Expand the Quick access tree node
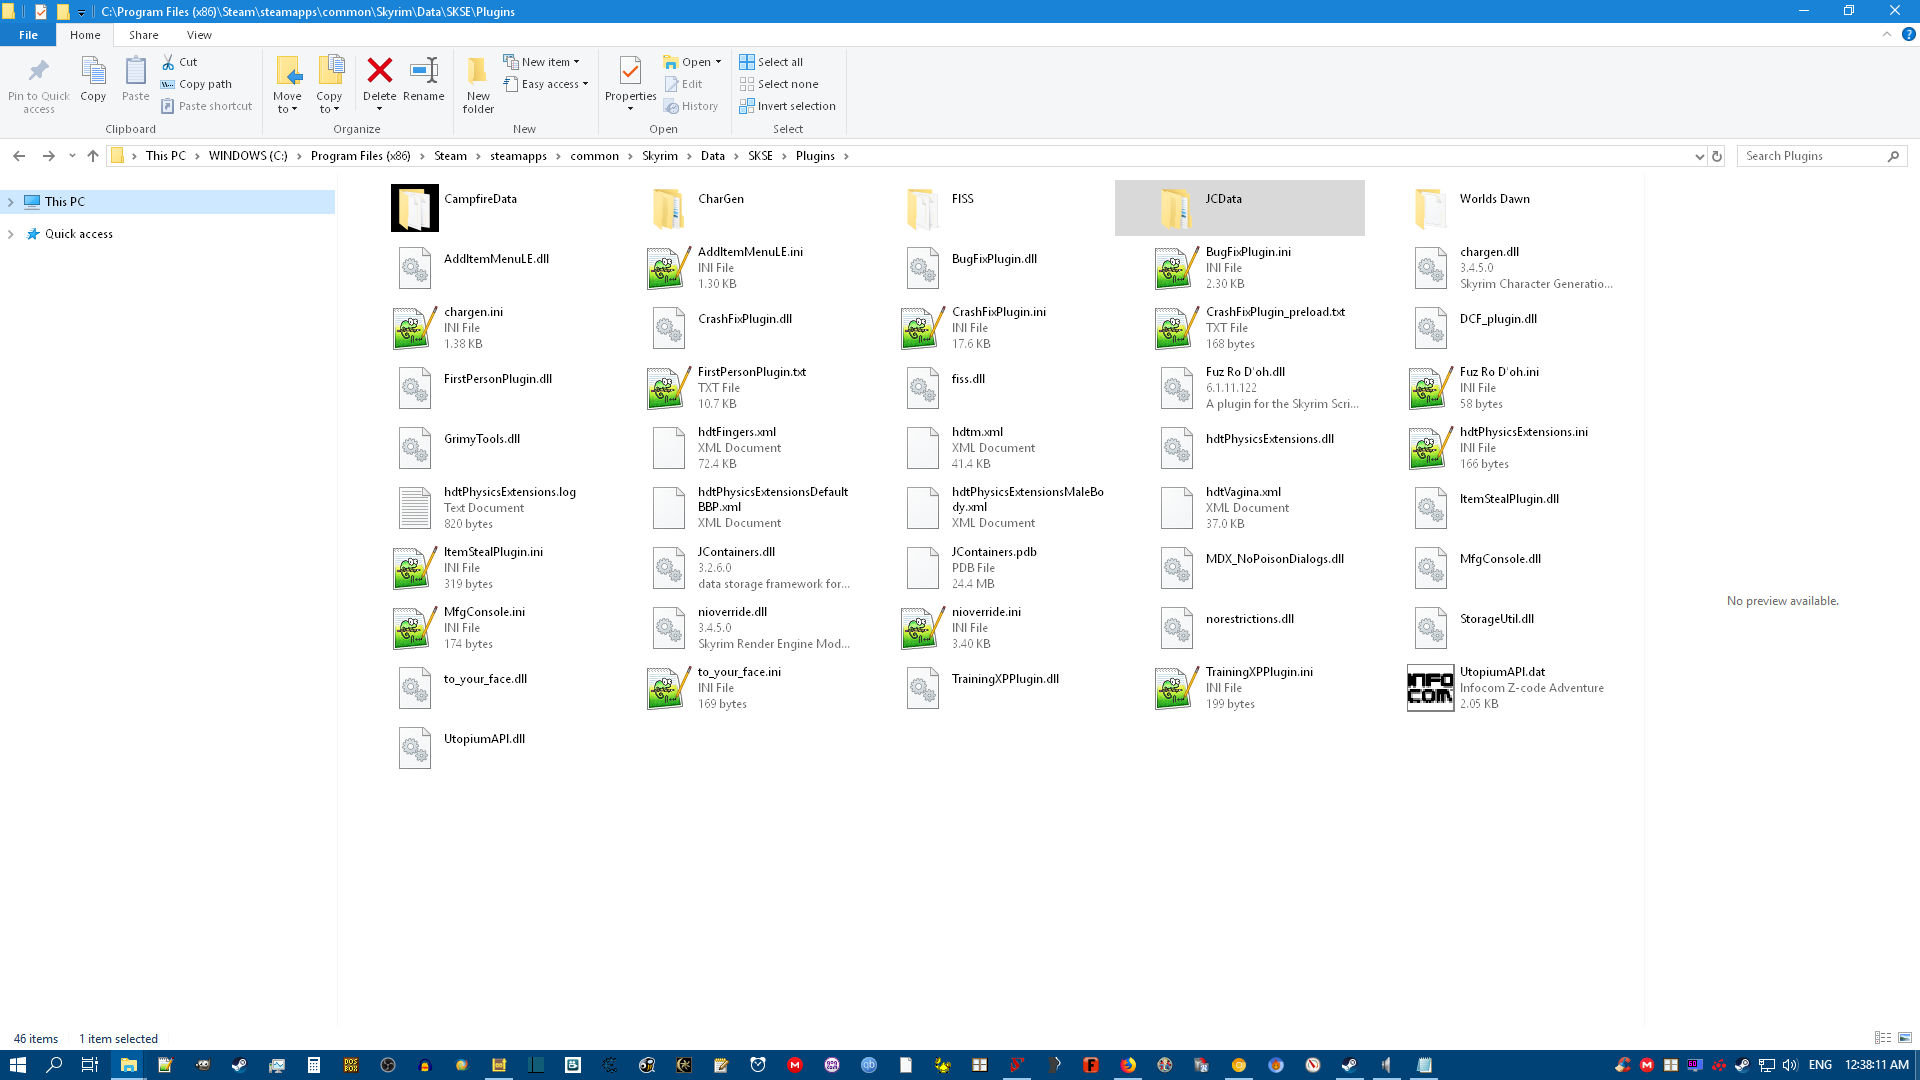The image size is (1920, 1080). point(11,234)
